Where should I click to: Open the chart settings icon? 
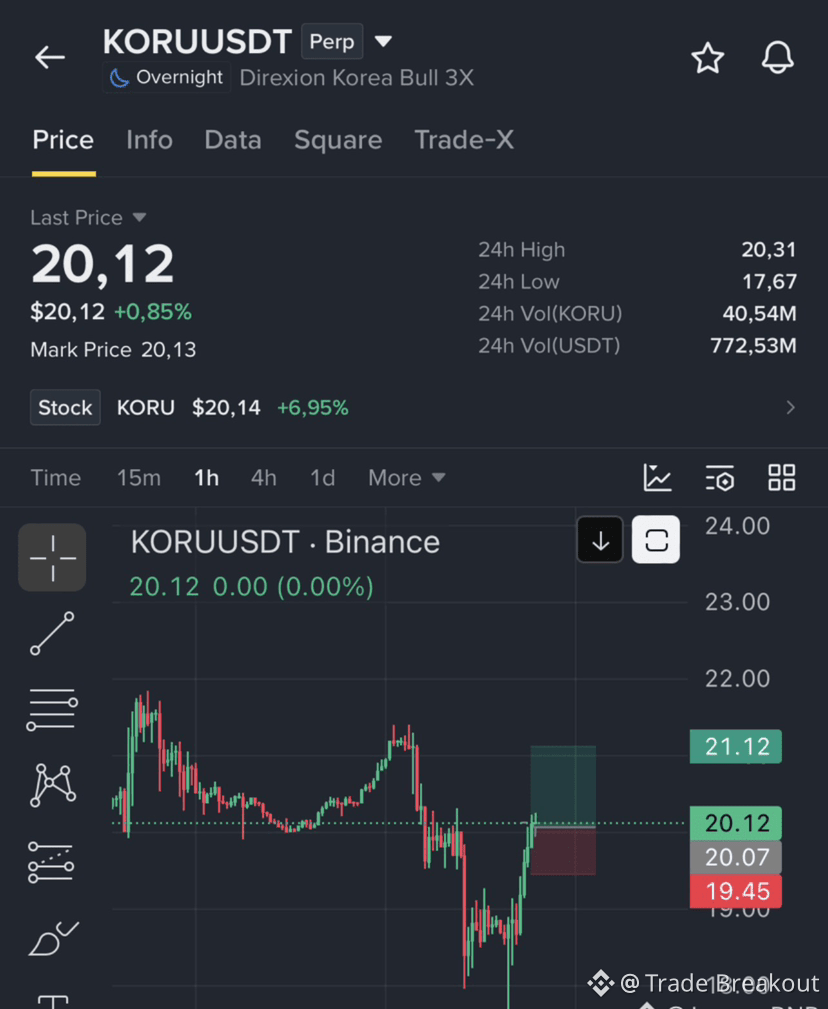719,478
